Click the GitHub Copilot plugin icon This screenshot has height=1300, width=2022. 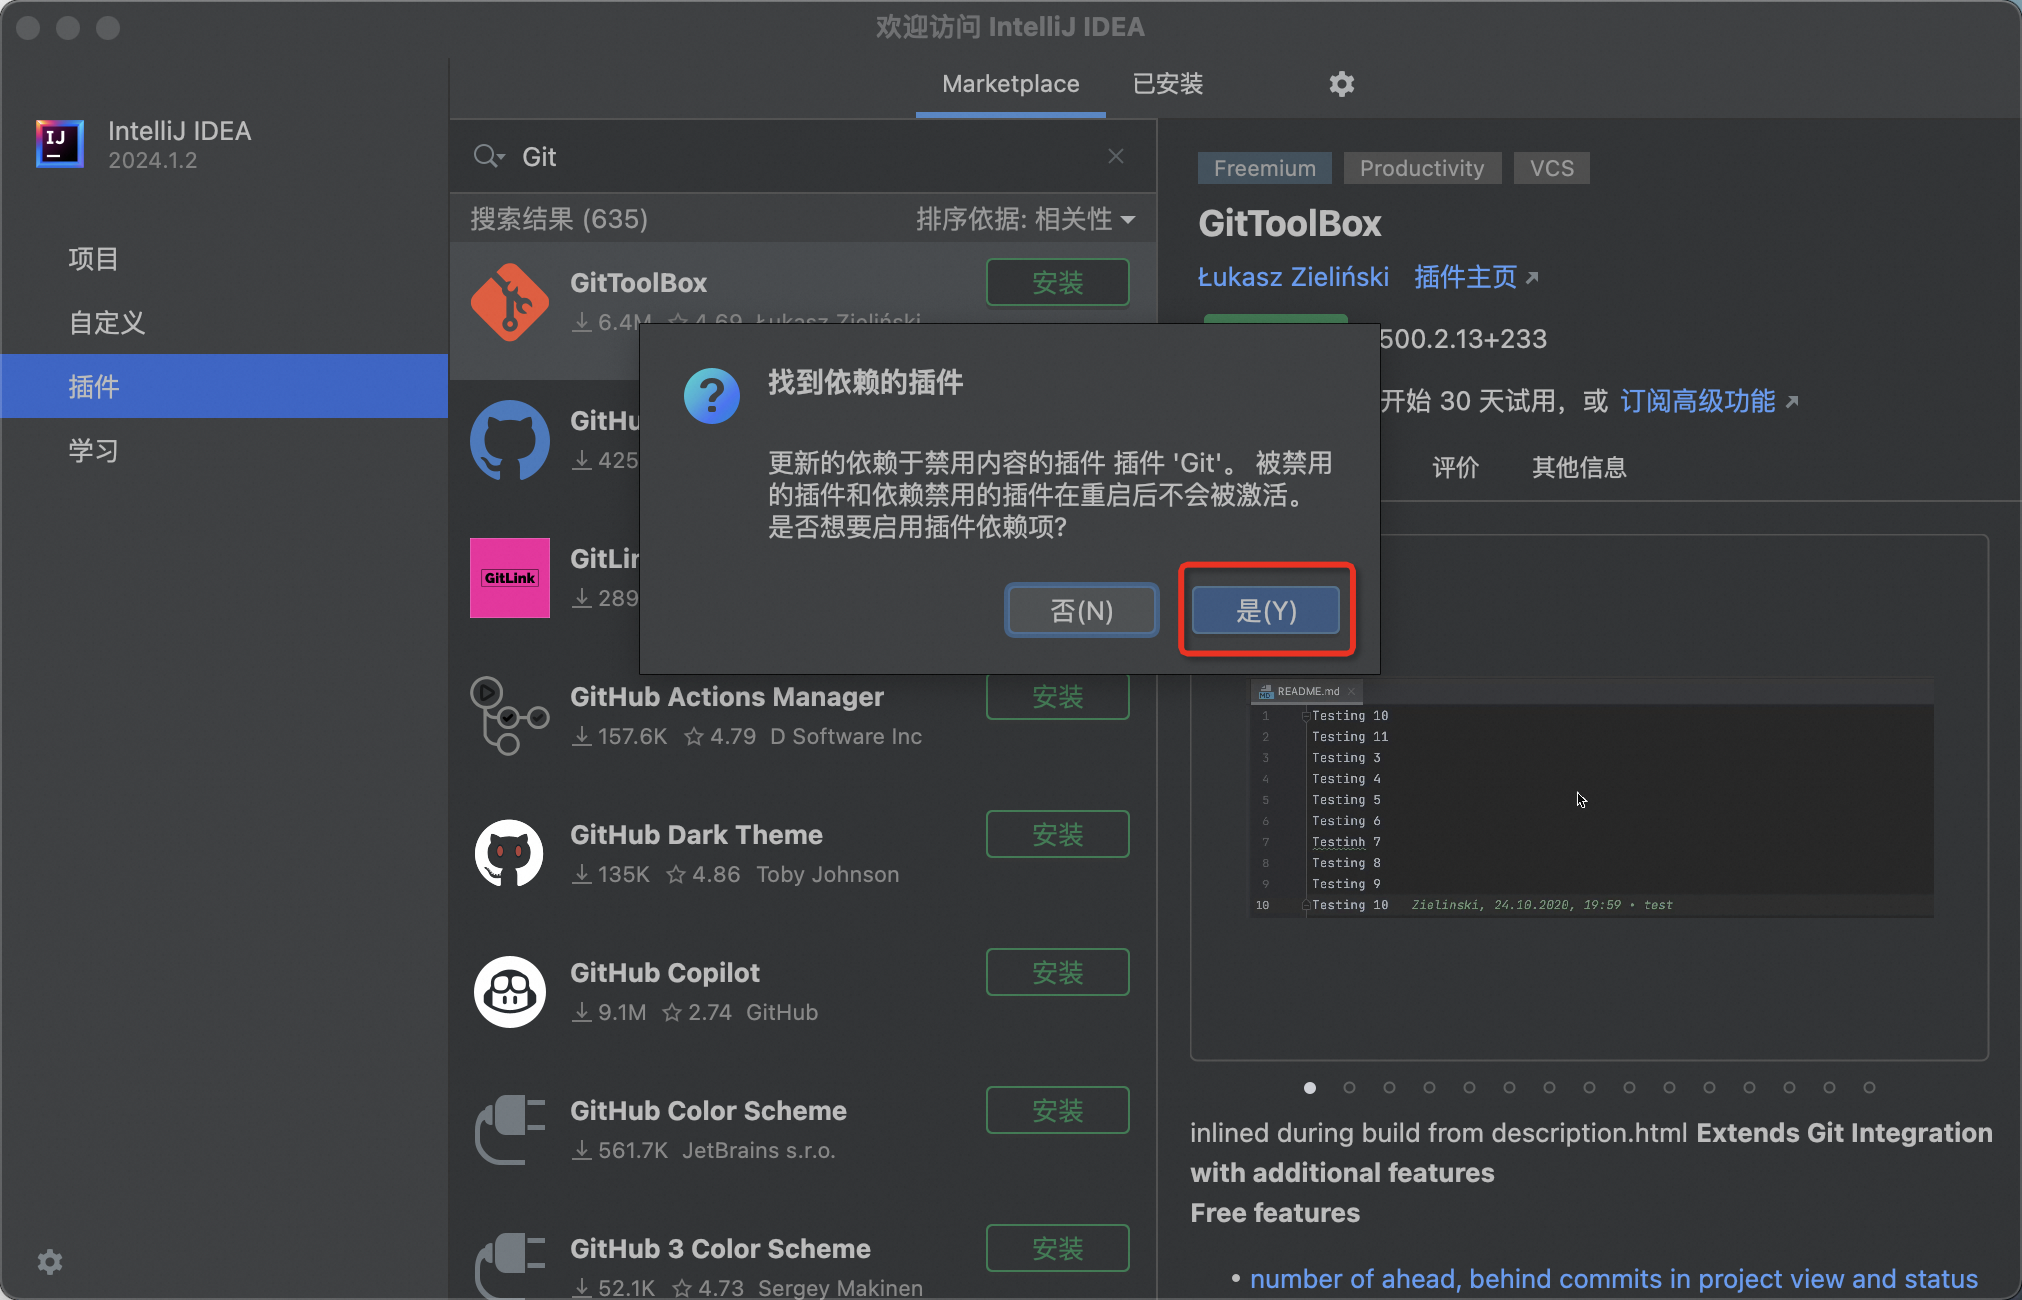coord(510,991)
